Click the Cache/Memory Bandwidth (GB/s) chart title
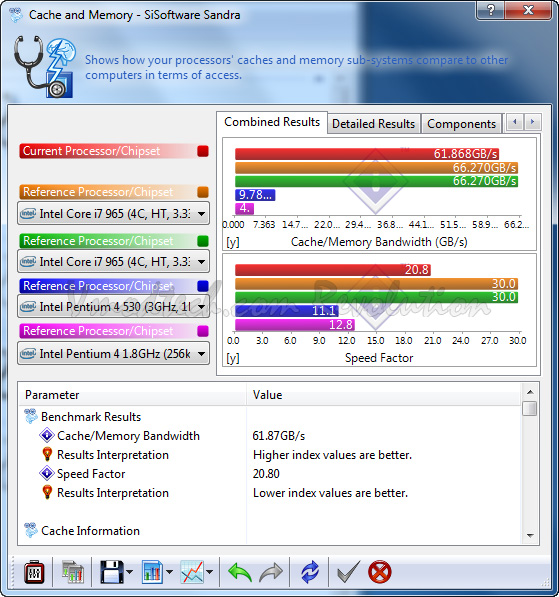The image size is (559, 597). tap(379, 242)
